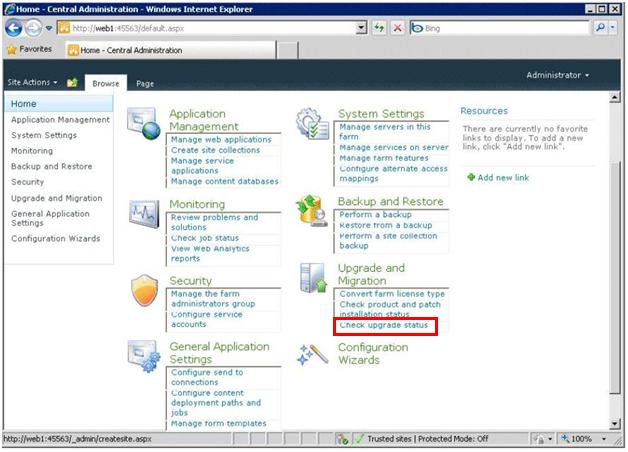Click Manage servers in this farm link

click(385, 132)
